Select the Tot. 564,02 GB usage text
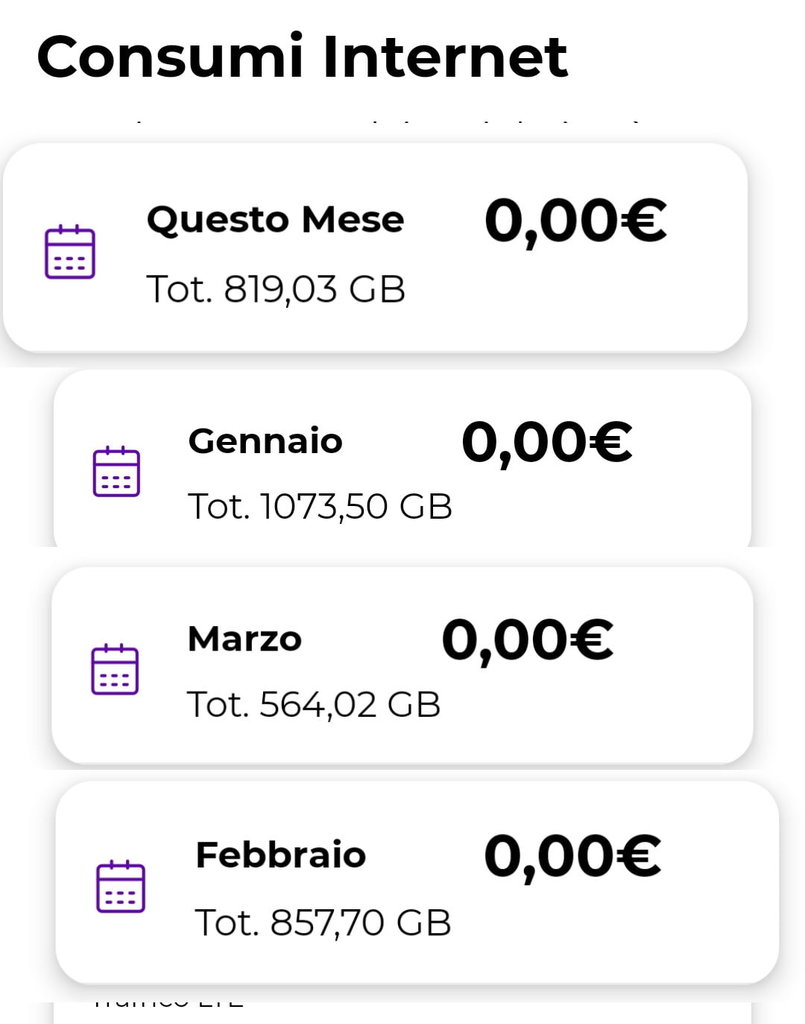 (314, 704)
